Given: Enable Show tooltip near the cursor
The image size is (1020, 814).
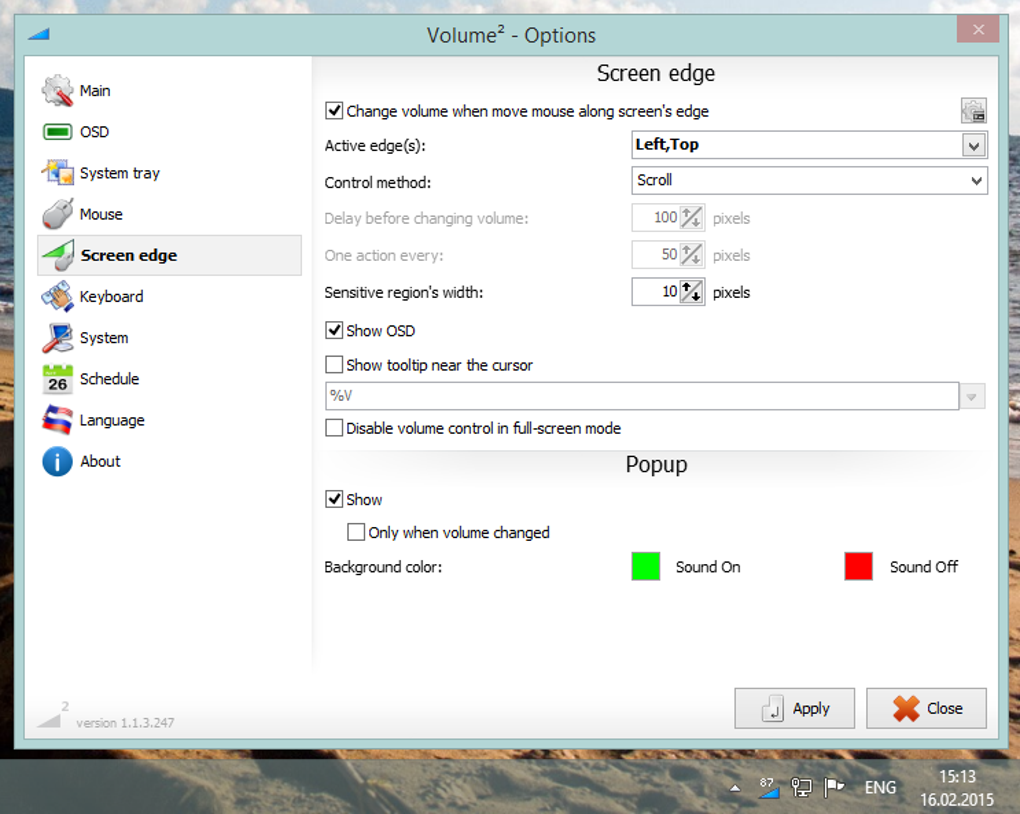Looking at the screenshot, I should point(334,364).
